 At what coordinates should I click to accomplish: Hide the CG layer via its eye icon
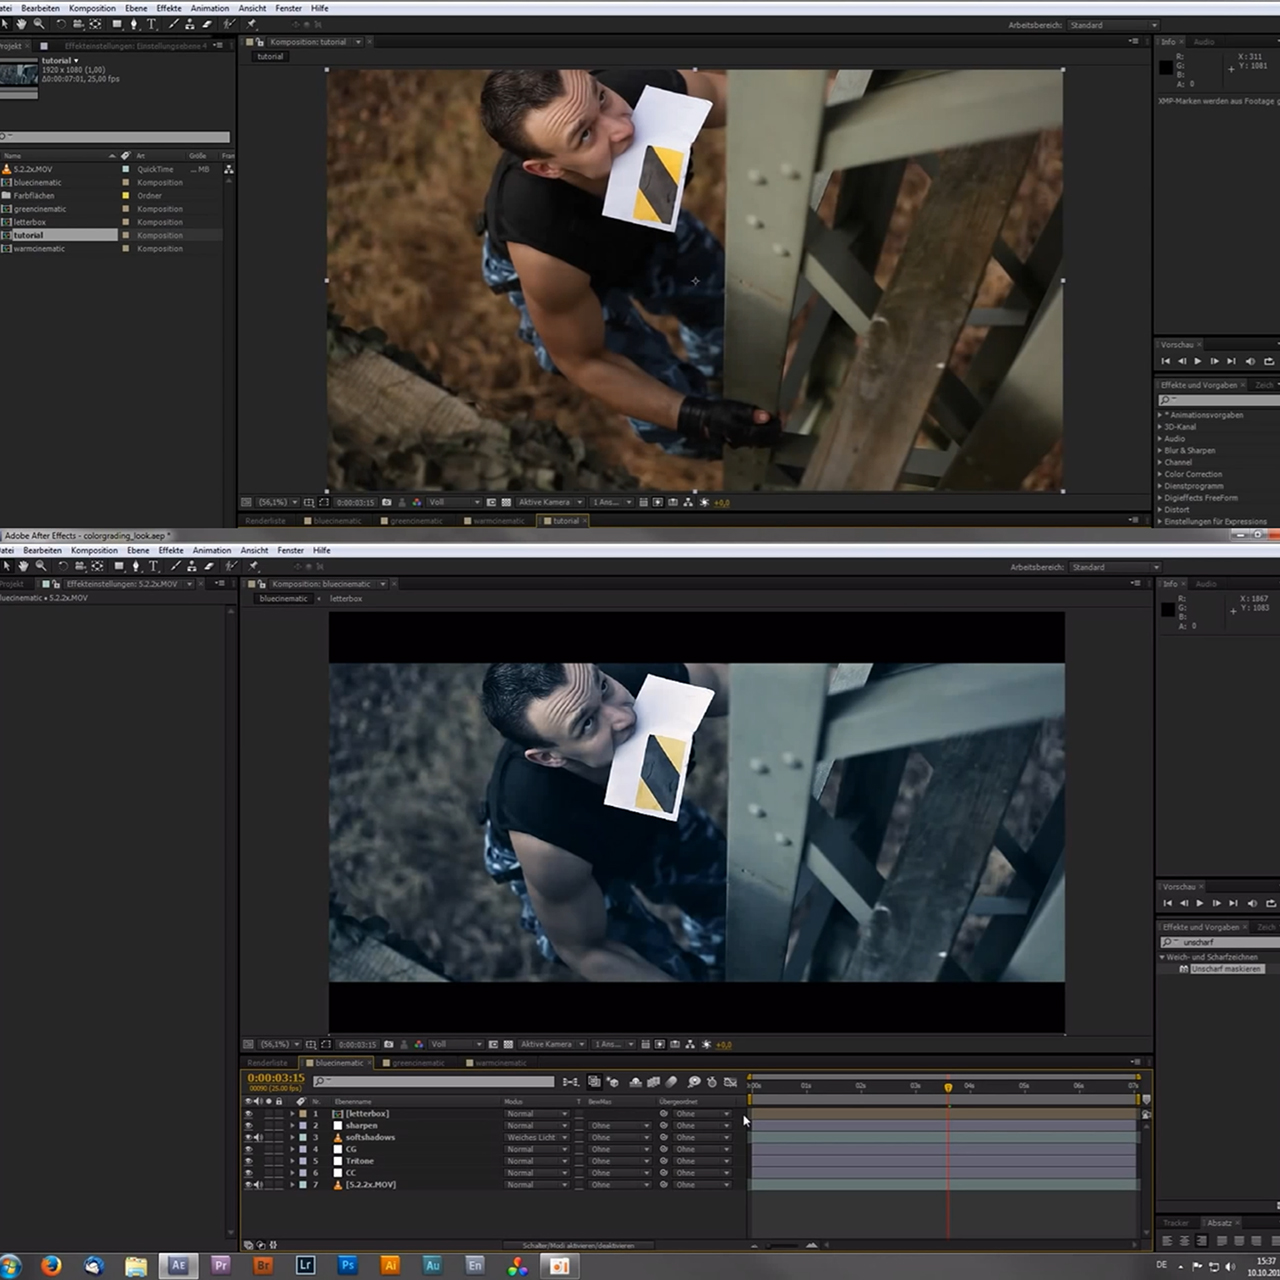[x=248, y=1149]
